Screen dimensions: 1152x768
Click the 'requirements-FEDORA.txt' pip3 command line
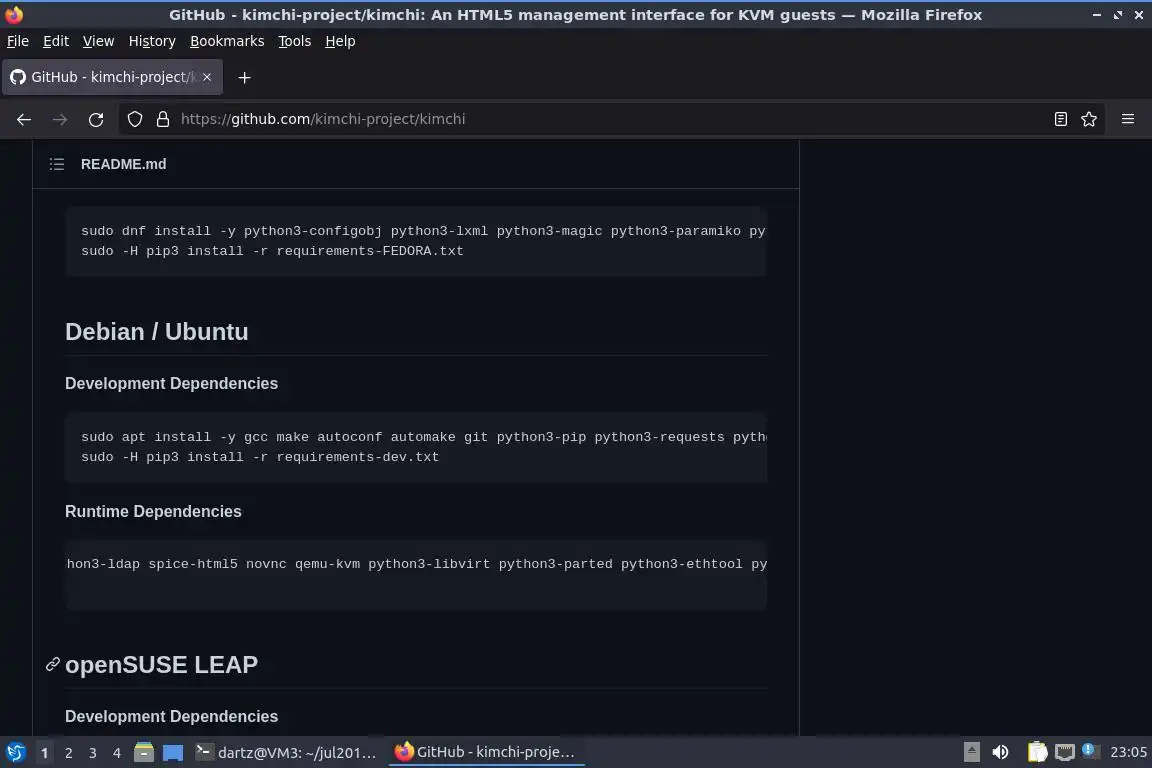coord(273,251)
